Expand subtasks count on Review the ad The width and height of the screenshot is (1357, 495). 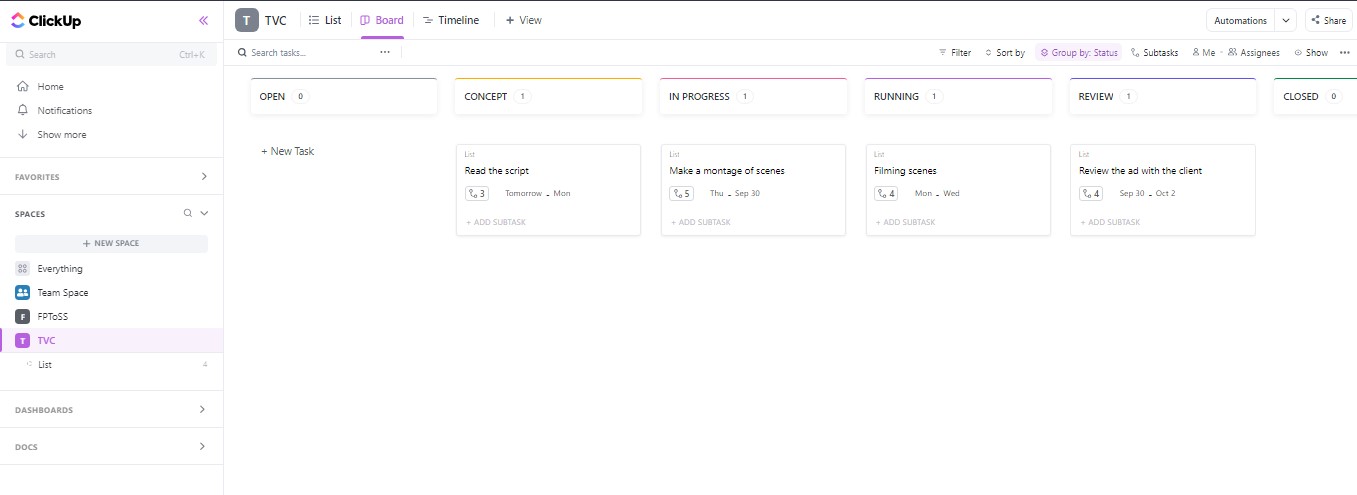pyautogui.click(x=1091, y=194)
